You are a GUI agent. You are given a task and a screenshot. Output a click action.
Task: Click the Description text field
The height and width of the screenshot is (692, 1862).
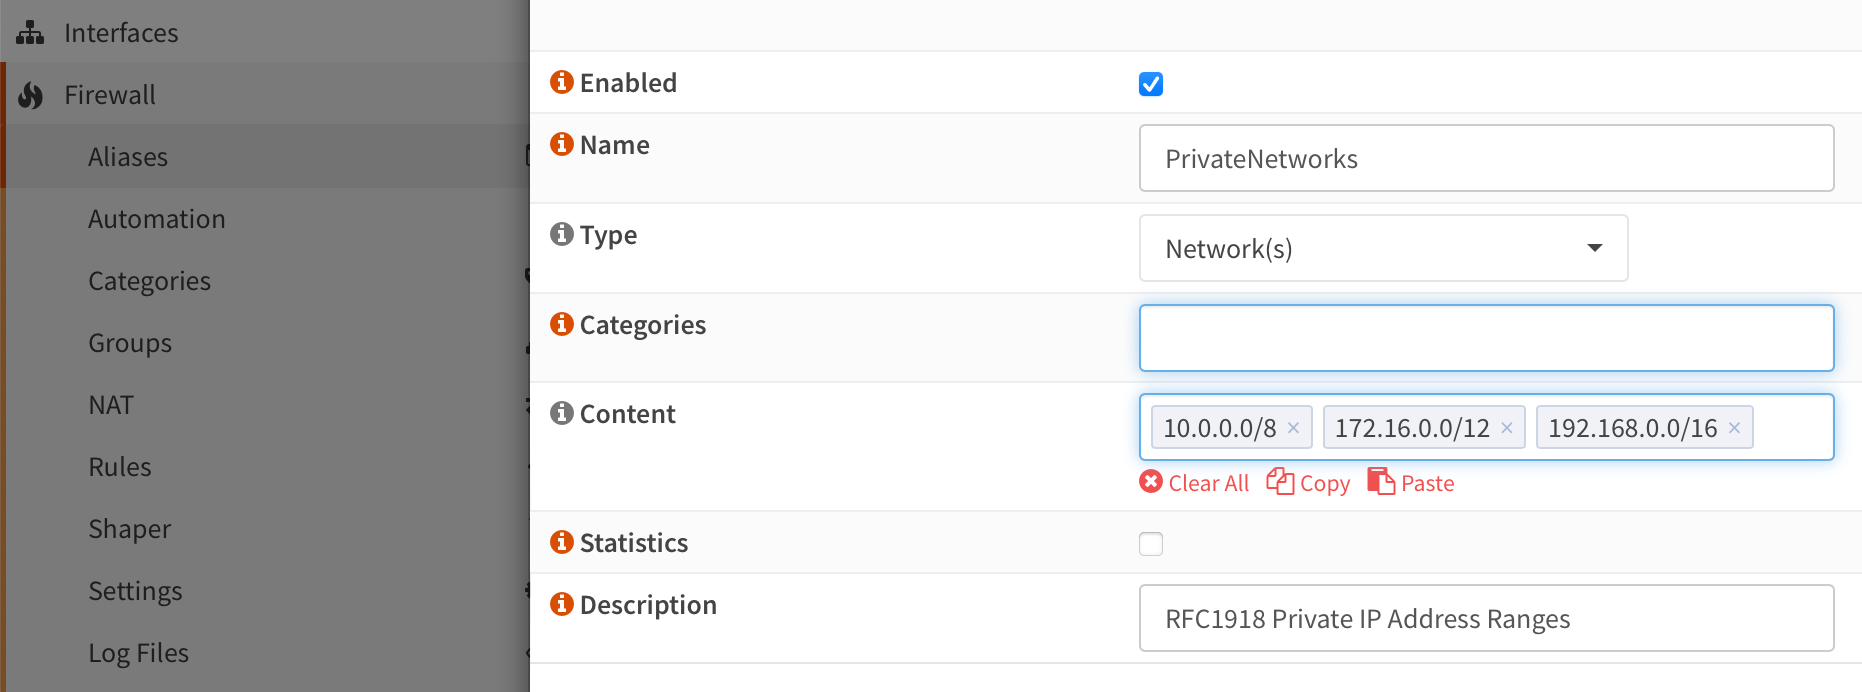pyautogui.click(x=1486, y=618)
